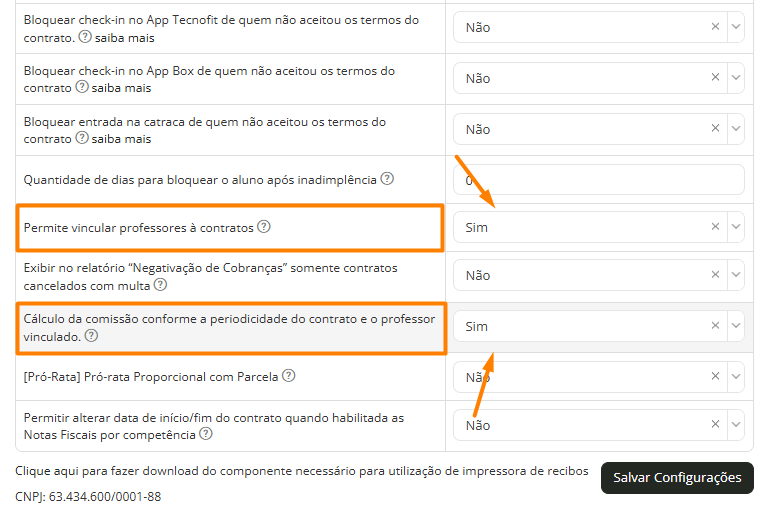Image resolution: width=770 pixels, height=525 pixels.
Task: Clear the Negativação de Cobranças selection
Action: 715,275
